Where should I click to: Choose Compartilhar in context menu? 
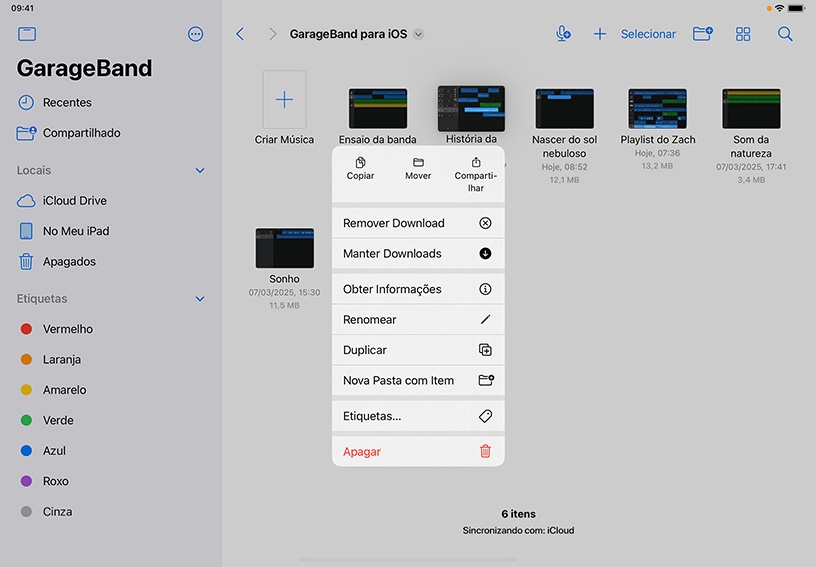click(476, 175)
